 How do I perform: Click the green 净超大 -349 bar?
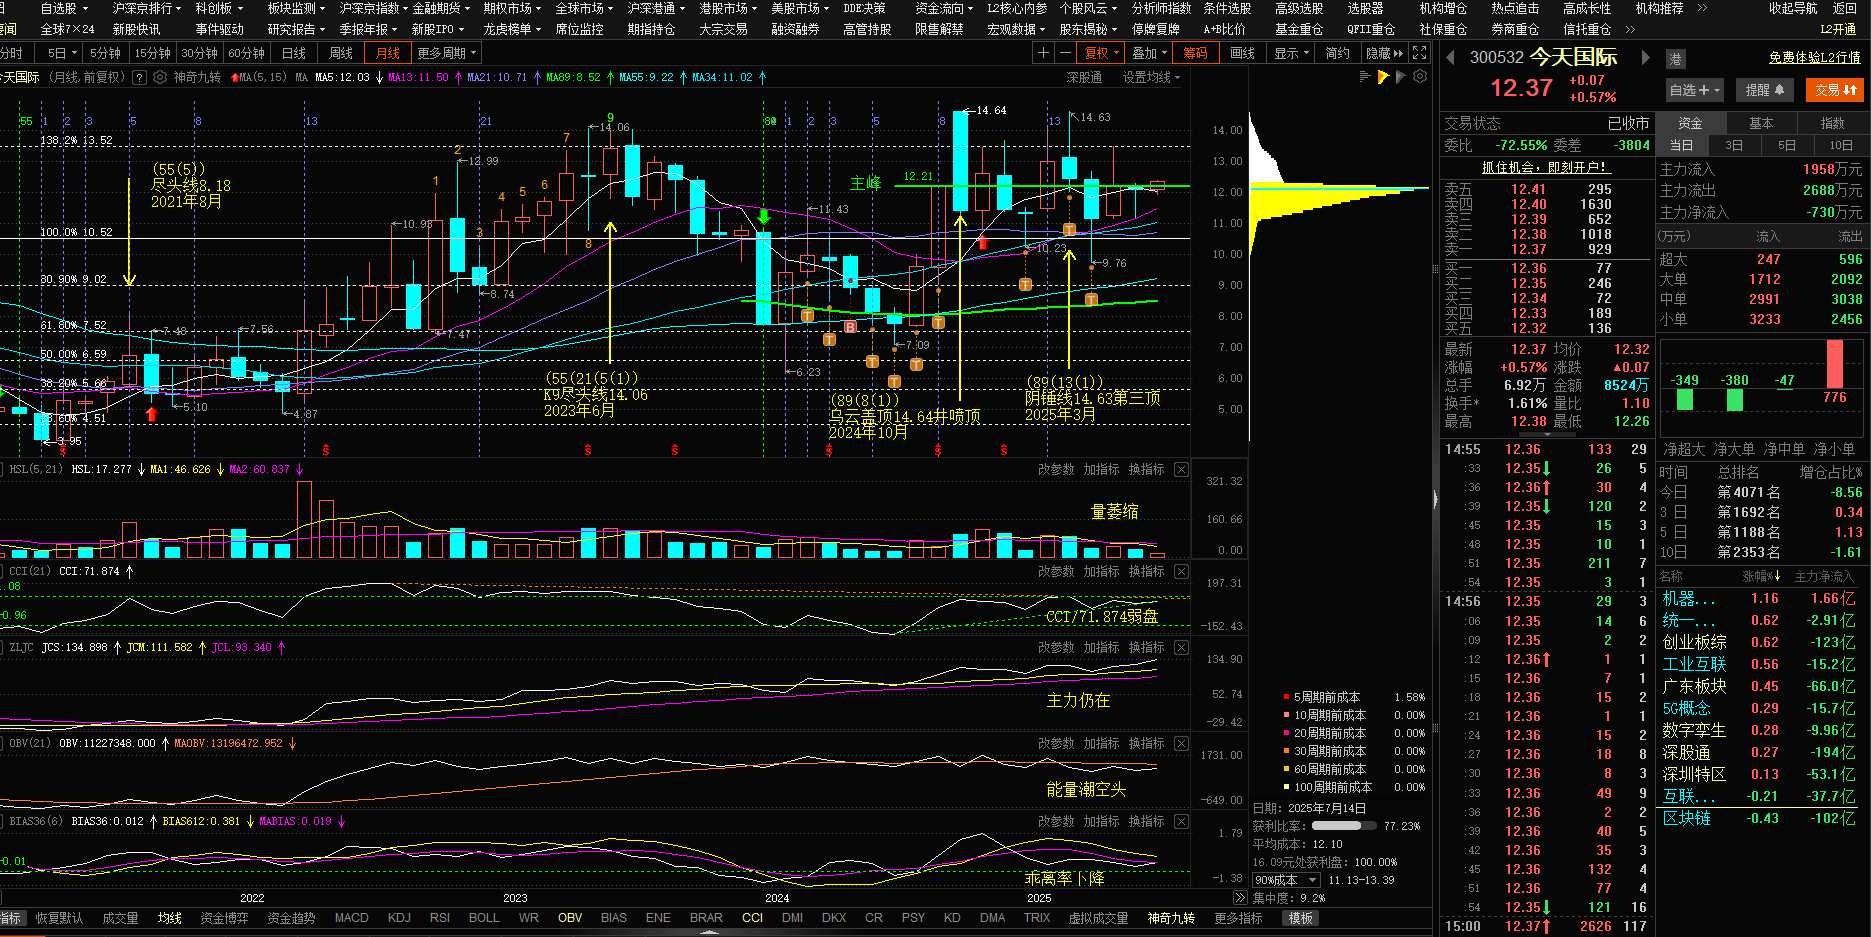click(1685, 399)
